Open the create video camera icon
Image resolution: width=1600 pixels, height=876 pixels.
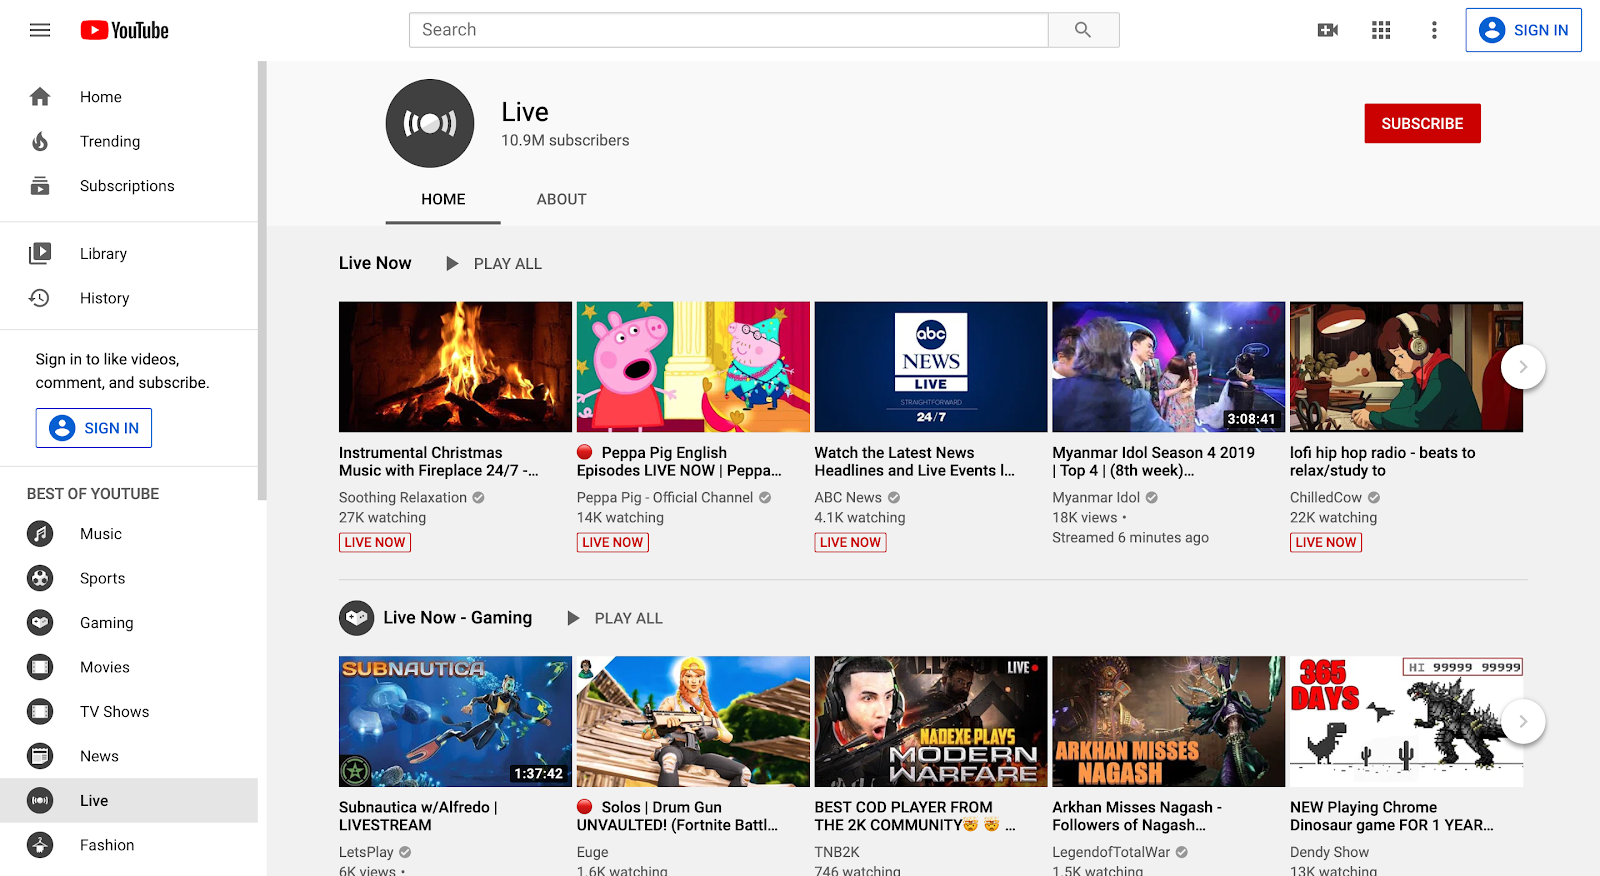1328,30
